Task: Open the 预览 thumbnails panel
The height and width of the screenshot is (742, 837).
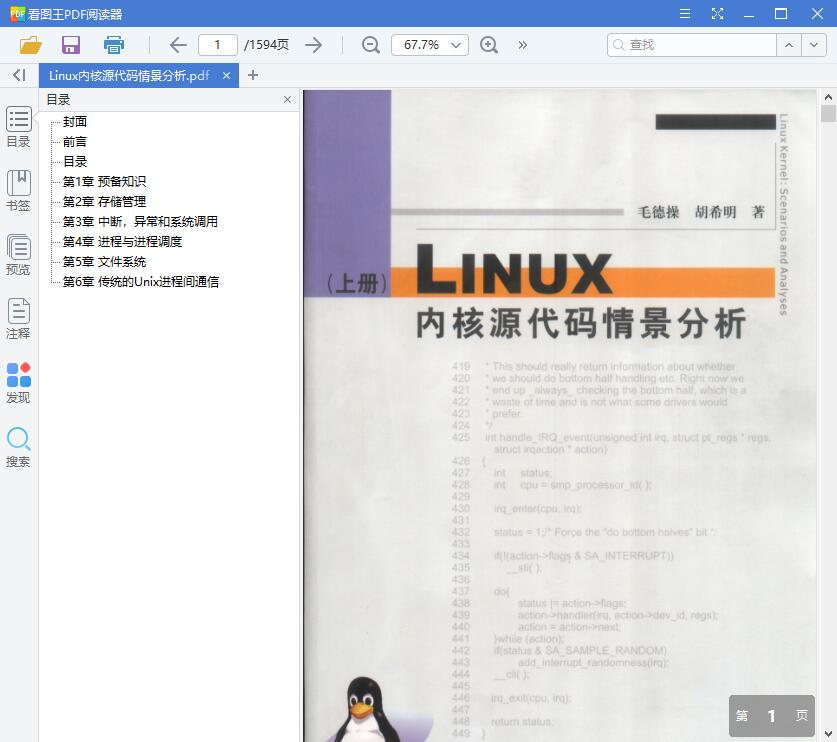Action: click(19, 255)
